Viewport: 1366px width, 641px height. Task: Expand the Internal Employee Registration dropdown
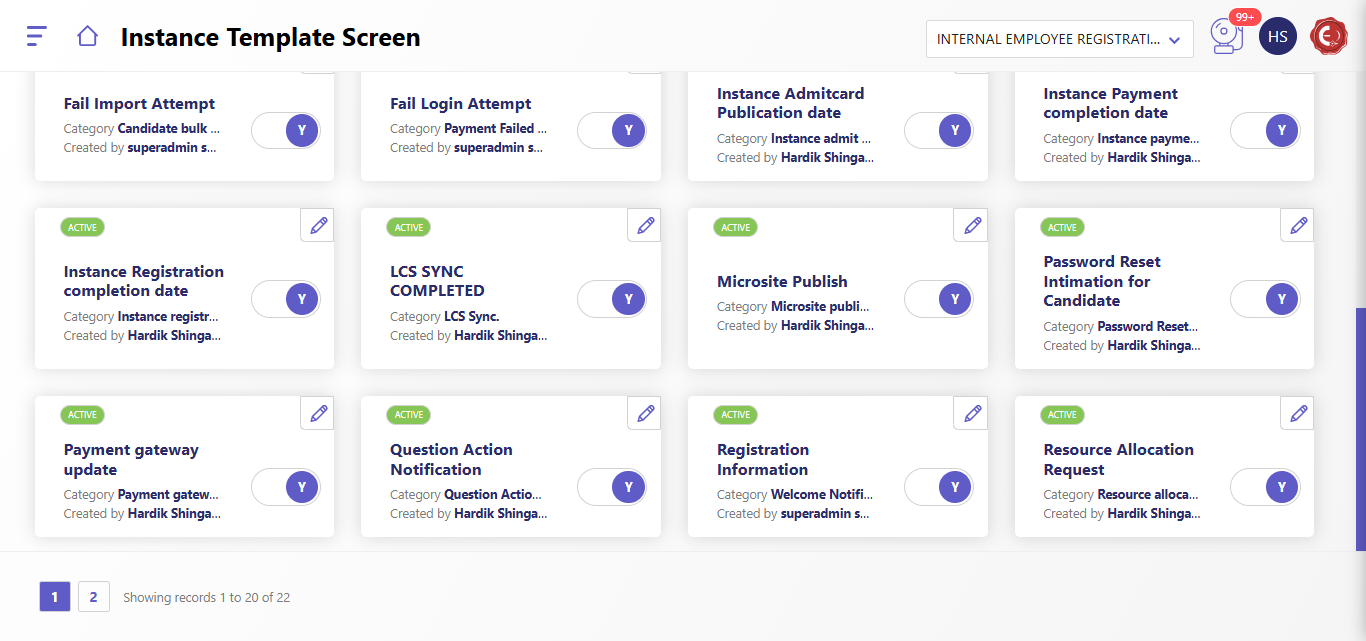pos(1059,40)
